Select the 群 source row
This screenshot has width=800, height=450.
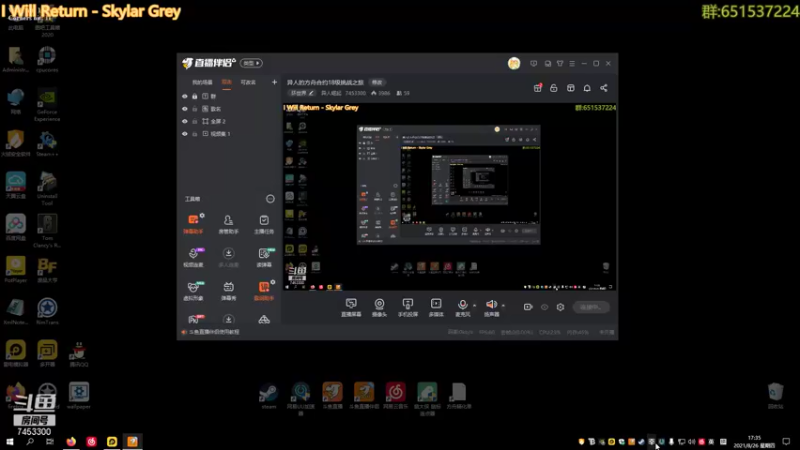coord(229,96)
